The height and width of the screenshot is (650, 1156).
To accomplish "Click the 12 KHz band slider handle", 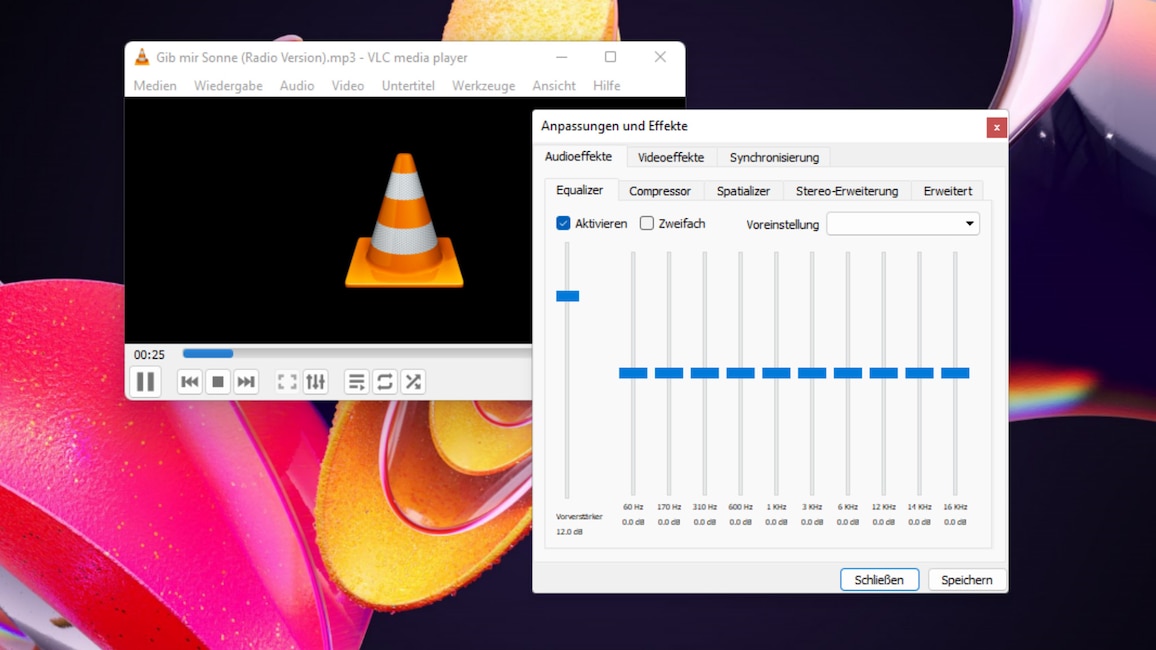I will pos(883,373).
